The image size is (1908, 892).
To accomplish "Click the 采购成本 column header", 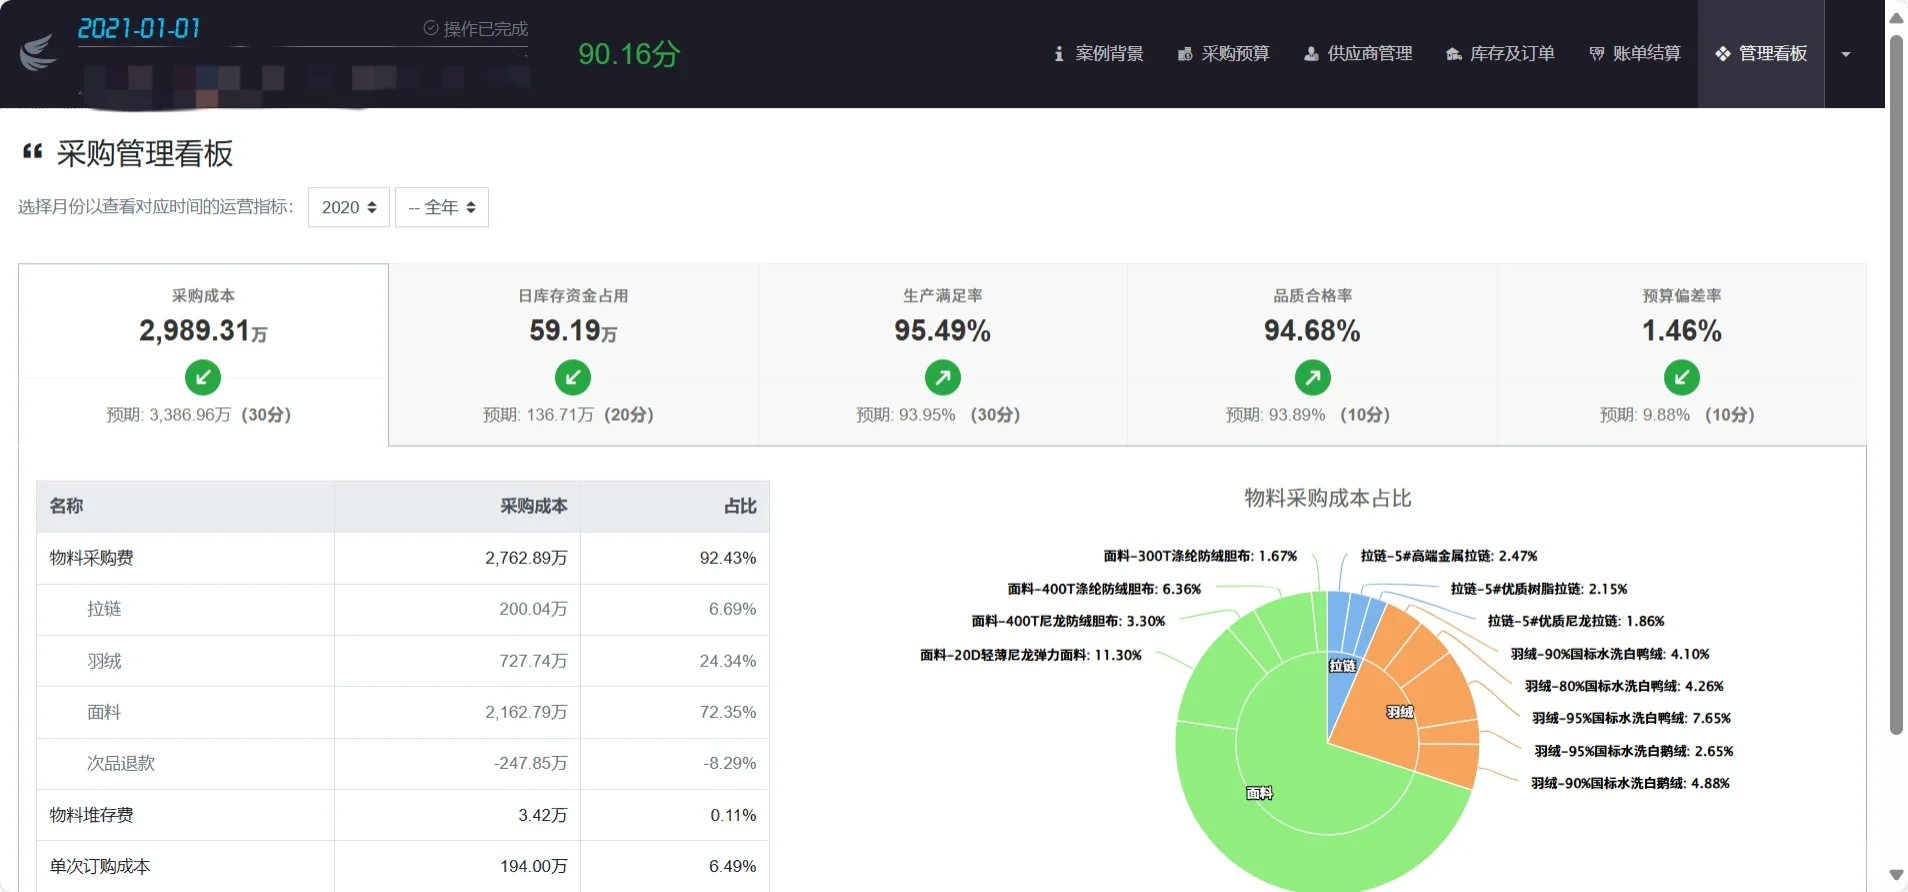I will click(457, 506).
